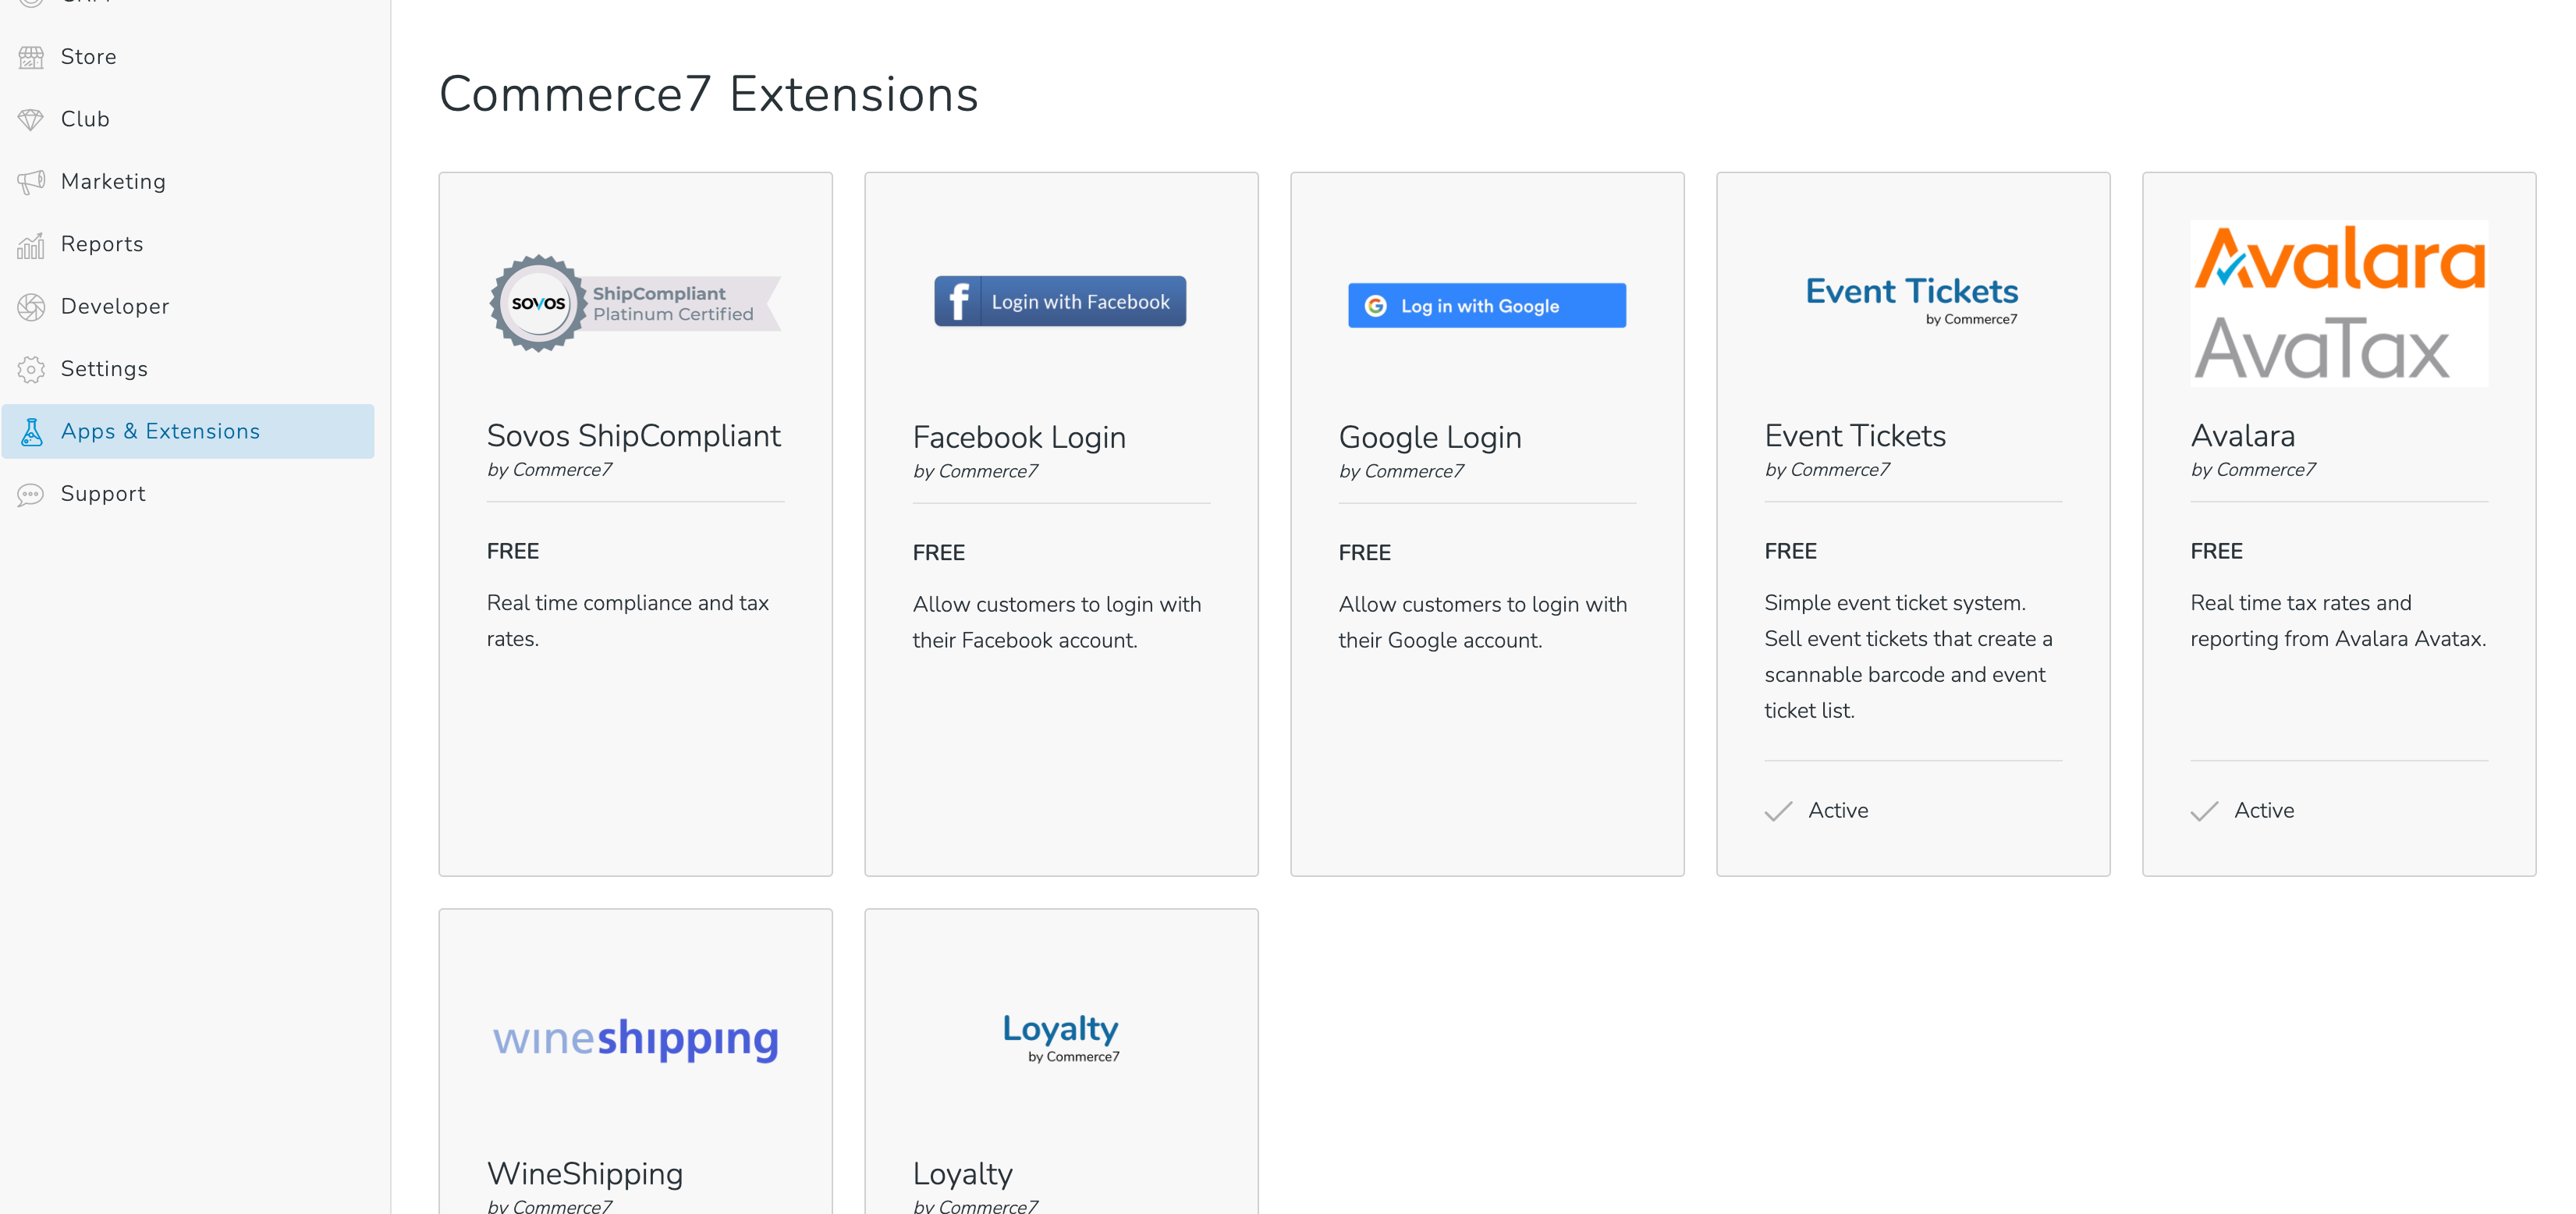Click the Event Tickets Active checkmark
This screenshot has width=2576, height=1214.
[x=1778, y=811]
